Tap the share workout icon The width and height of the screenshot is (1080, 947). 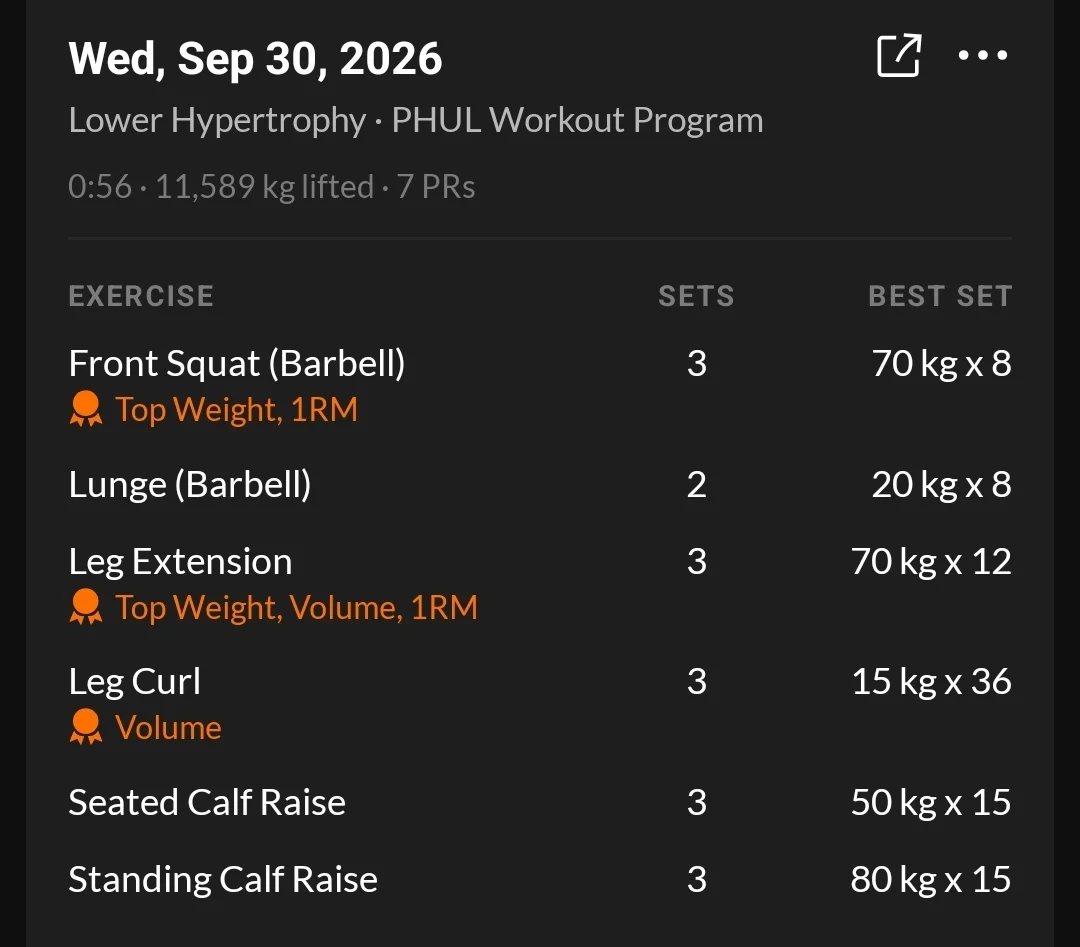899,55
